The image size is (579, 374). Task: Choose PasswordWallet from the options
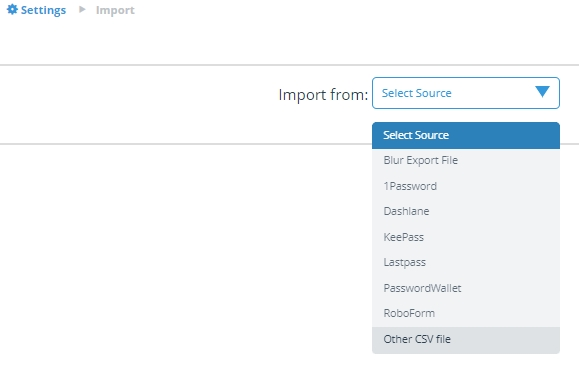click(x=466, y=288)
